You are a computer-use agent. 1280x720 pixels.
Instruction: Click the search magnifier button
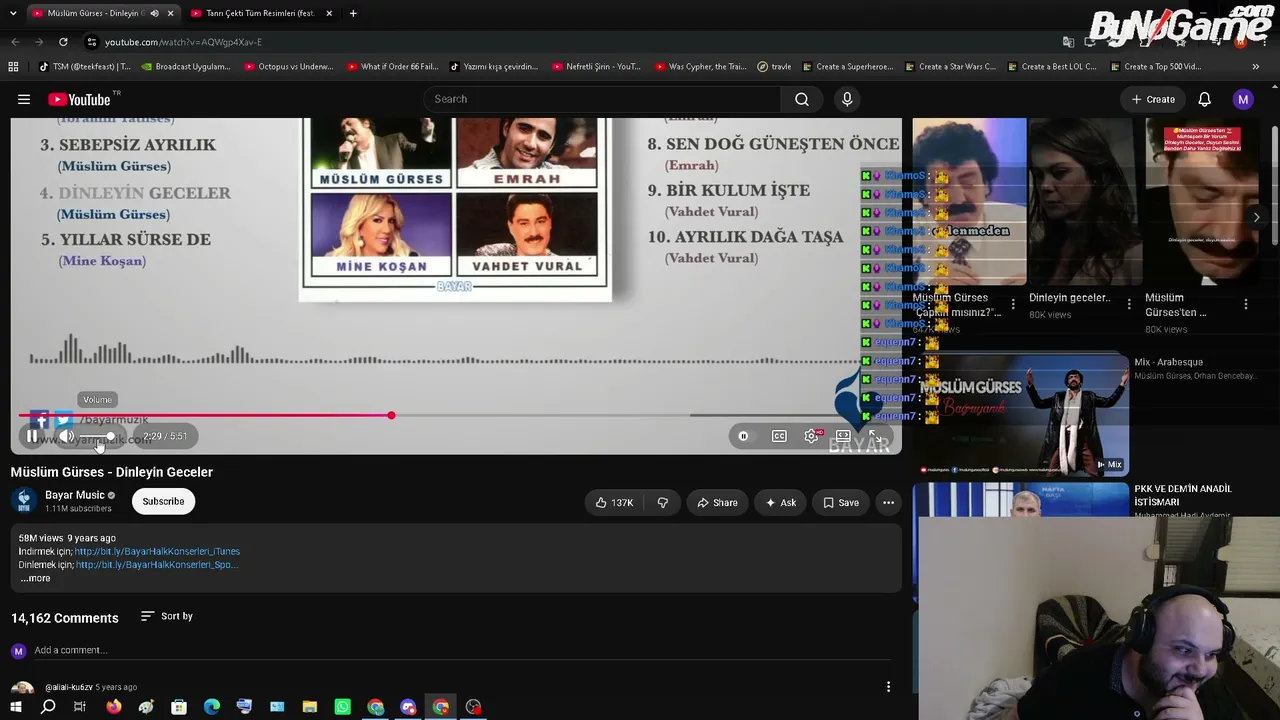pos(802,99)
